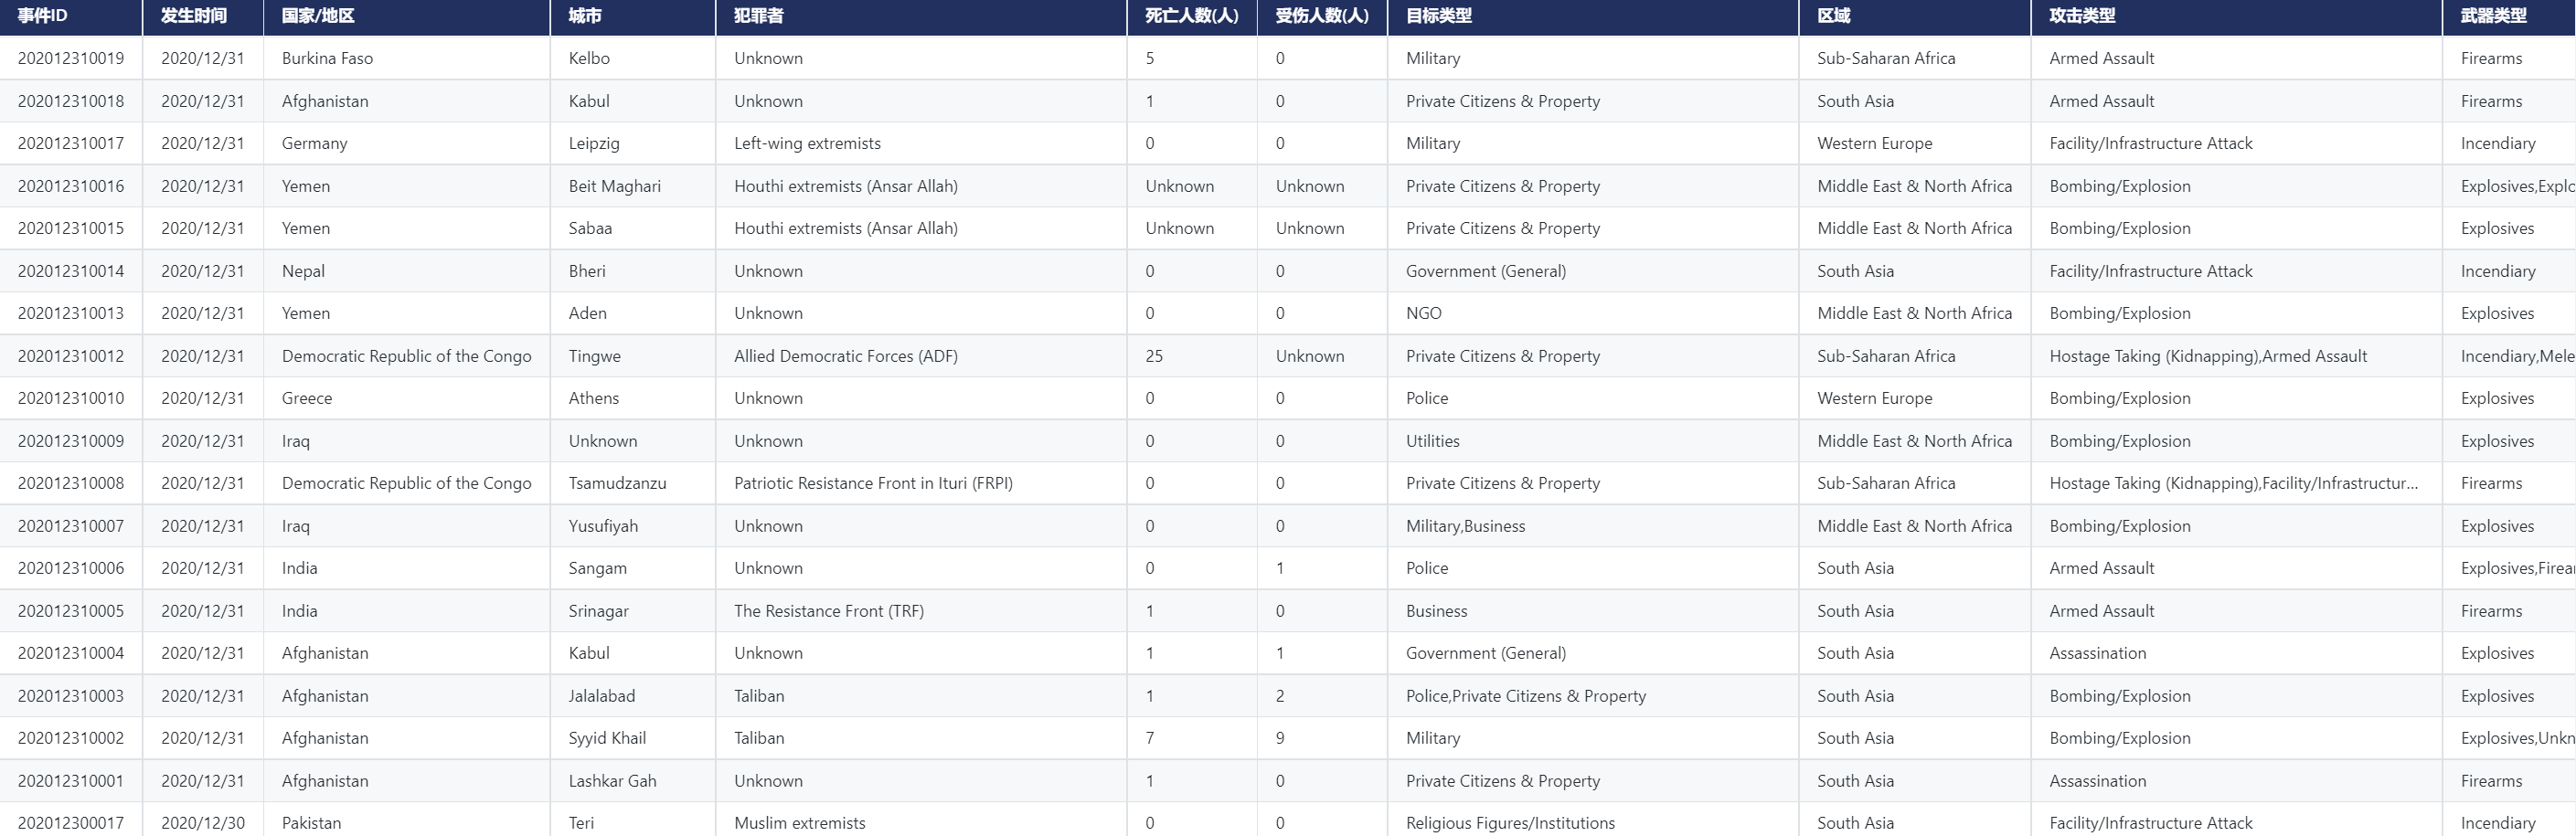Select the 目标类型 column header

point(1438,16)
